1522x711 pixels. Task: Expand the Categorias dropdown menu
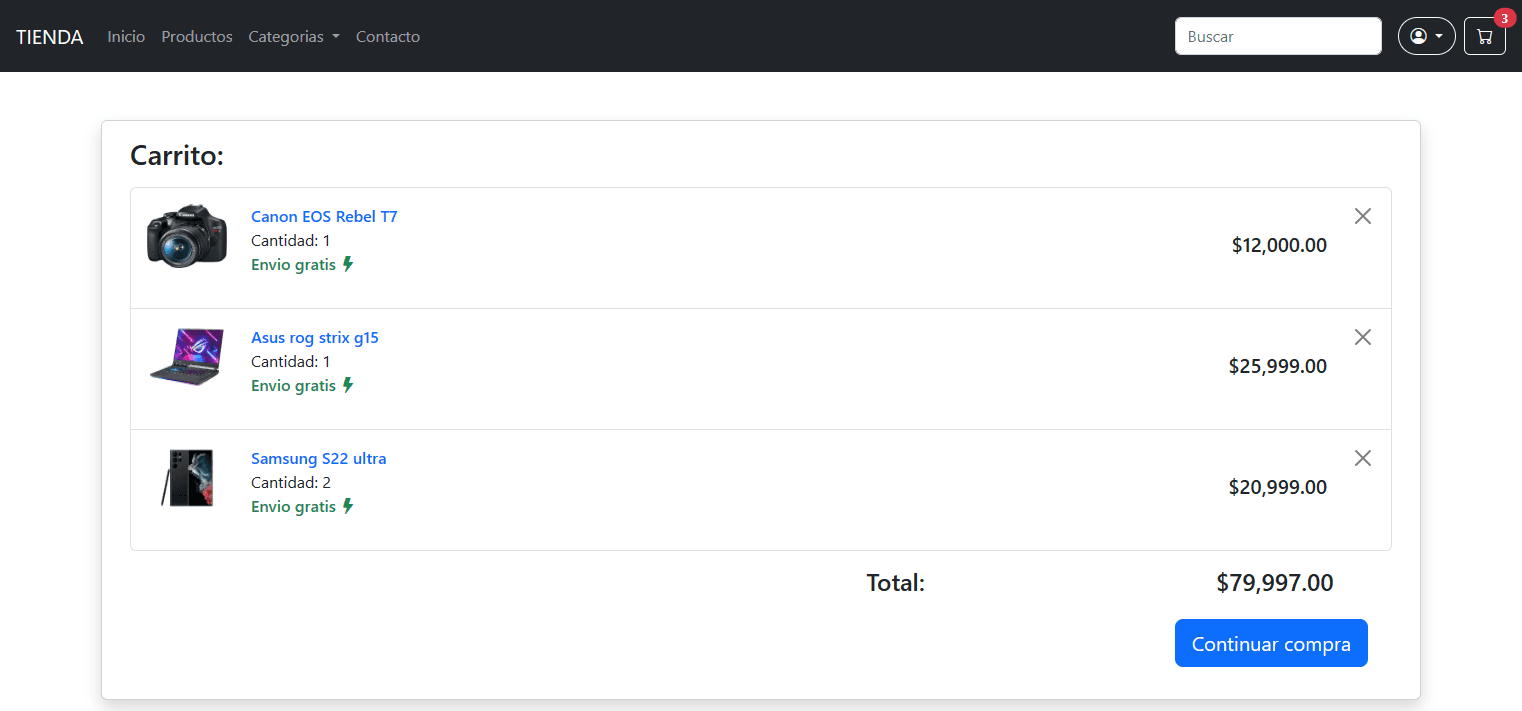tap(294, 37)
